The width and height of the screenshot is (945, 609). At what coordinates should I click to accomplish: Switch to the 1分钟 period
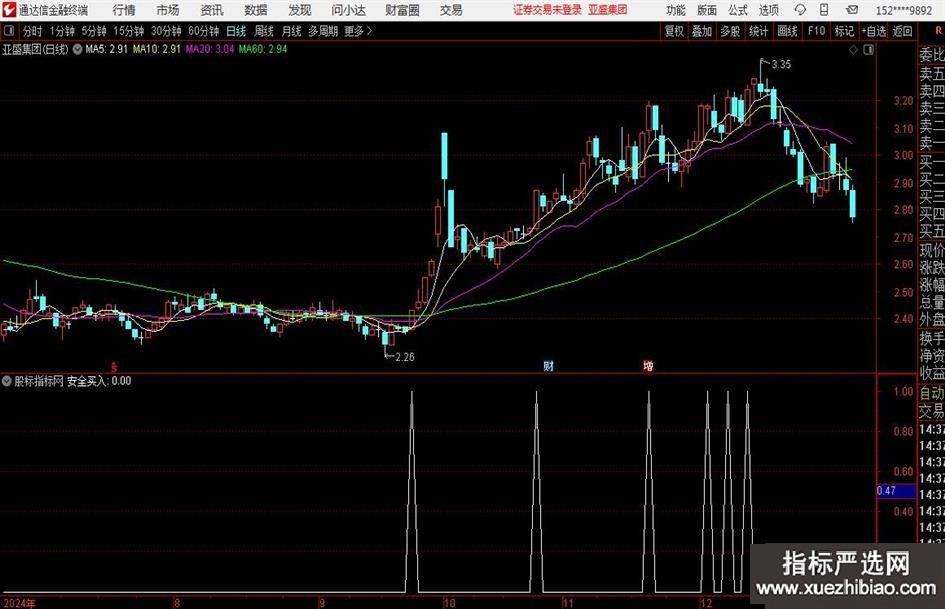coord(62,31)
